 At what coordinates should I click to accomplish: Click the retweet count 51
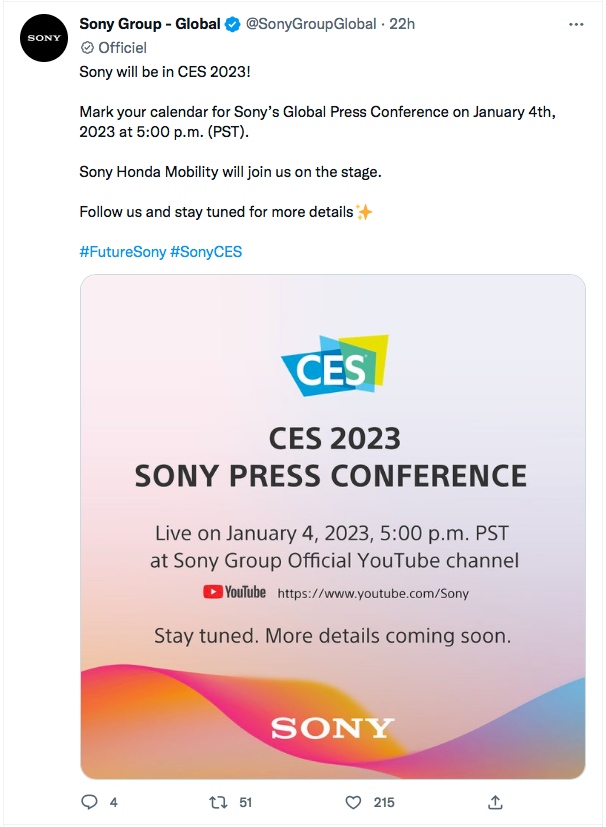click(x=246, y=803)
